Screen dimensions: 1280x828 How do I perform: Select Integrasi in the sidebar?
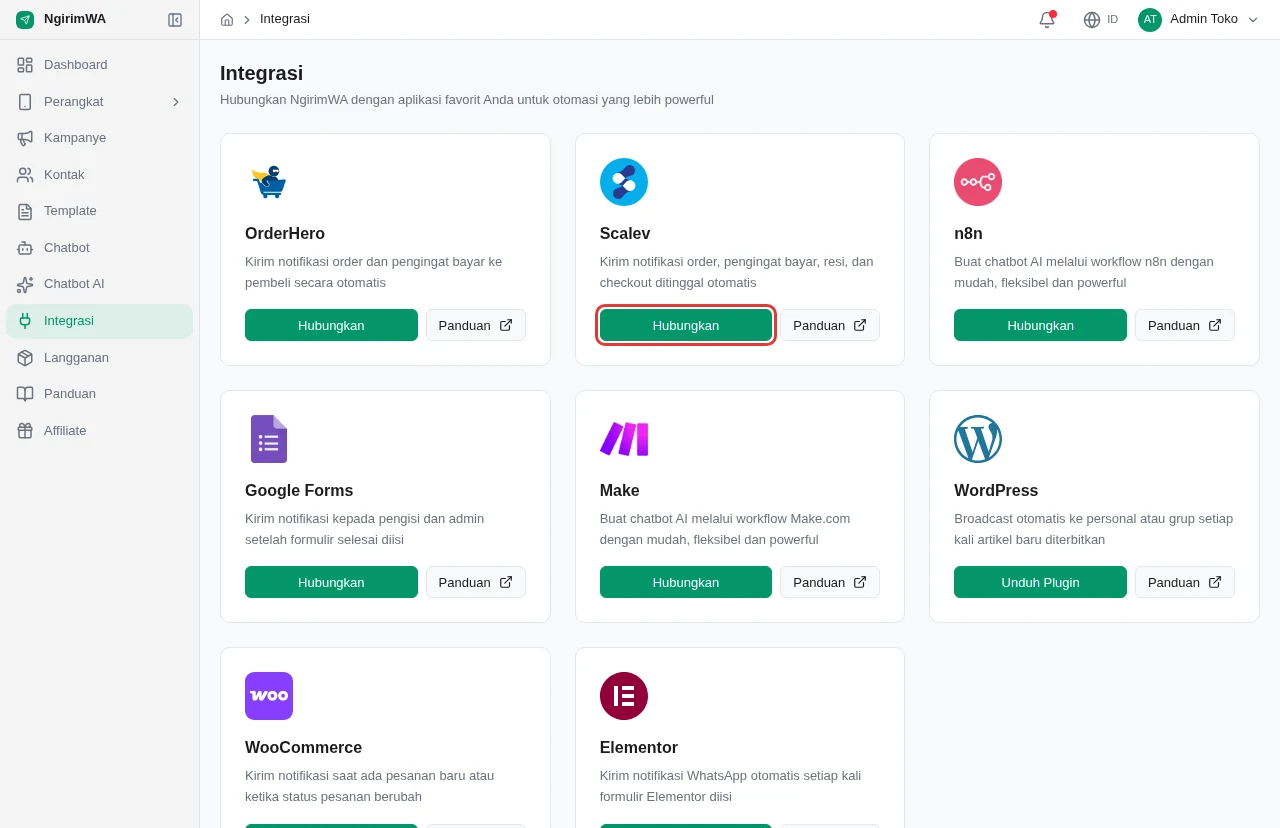[100, 321]
